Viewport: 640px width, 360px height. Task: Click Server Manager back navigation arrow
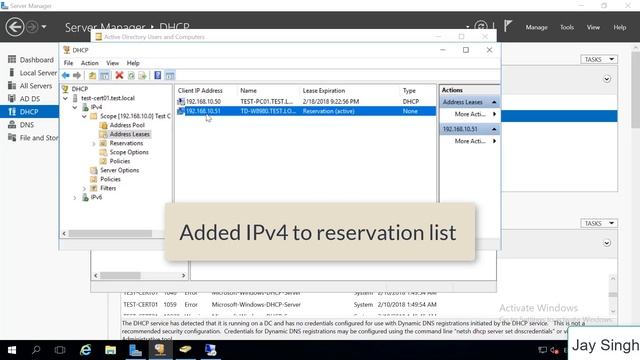click(15, 27)
